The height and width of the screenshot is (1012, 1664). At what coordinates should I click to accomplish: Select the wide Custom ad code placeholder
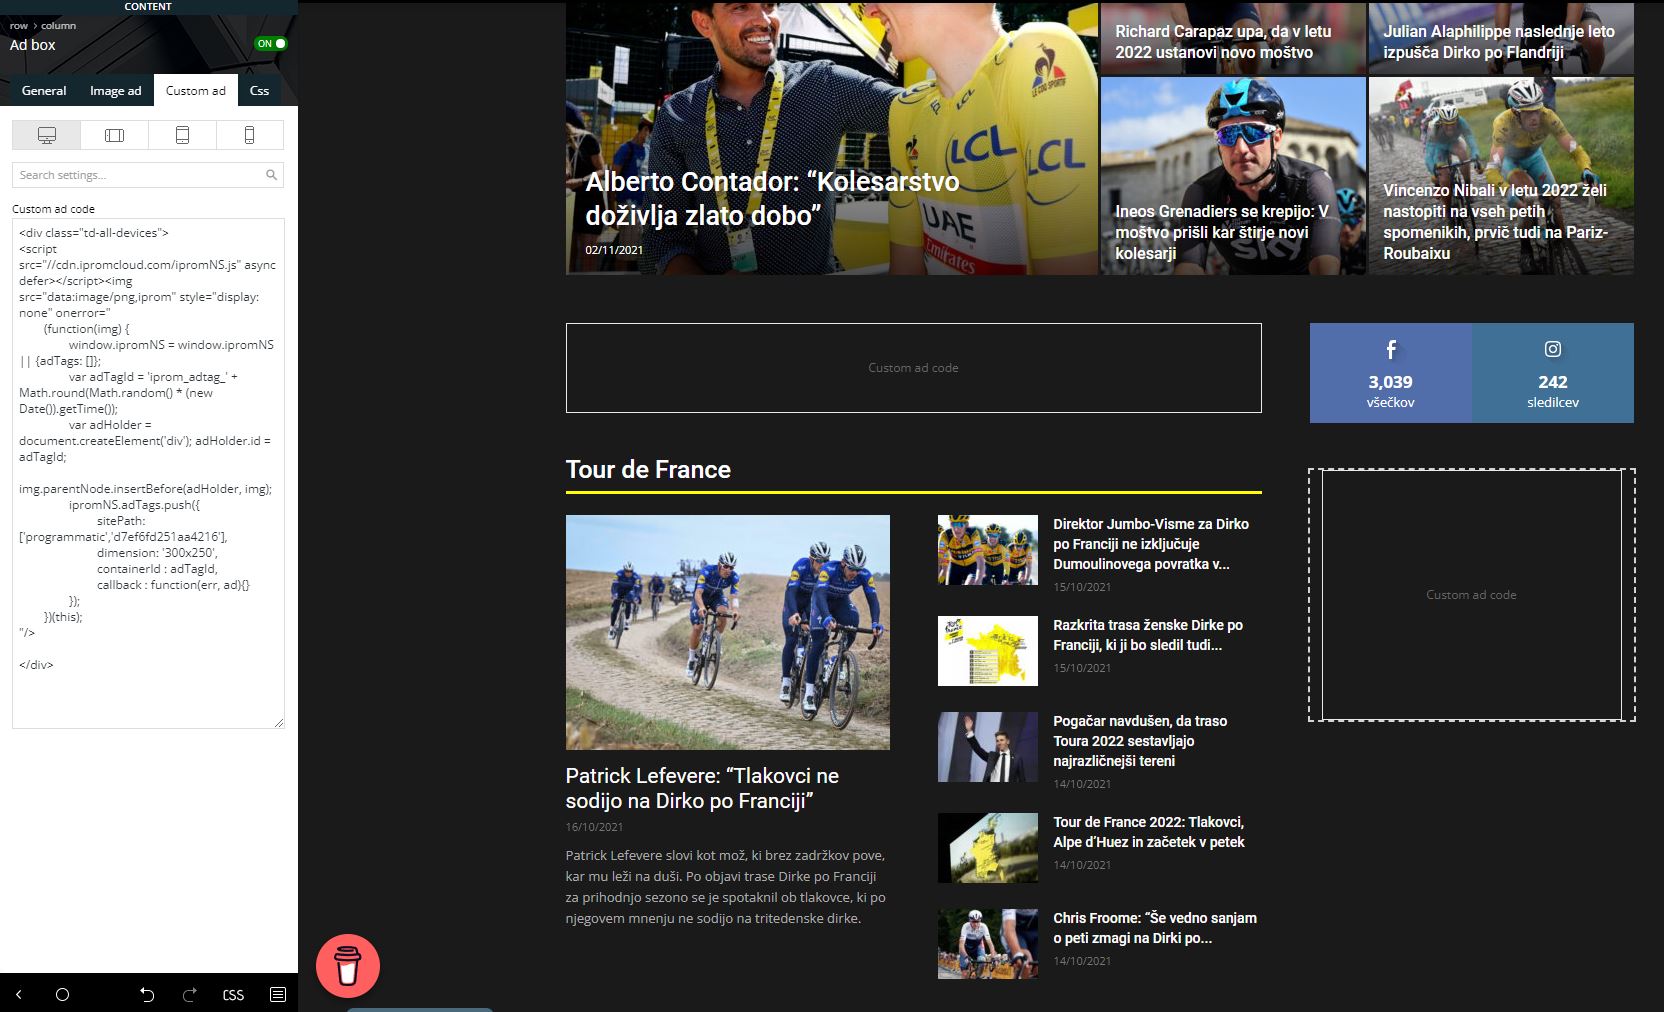tap(914, 368)
